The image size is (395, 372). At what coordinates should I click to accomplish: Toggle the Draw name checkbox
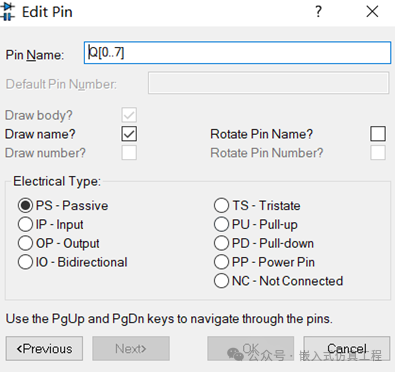(x=129, y=134)
